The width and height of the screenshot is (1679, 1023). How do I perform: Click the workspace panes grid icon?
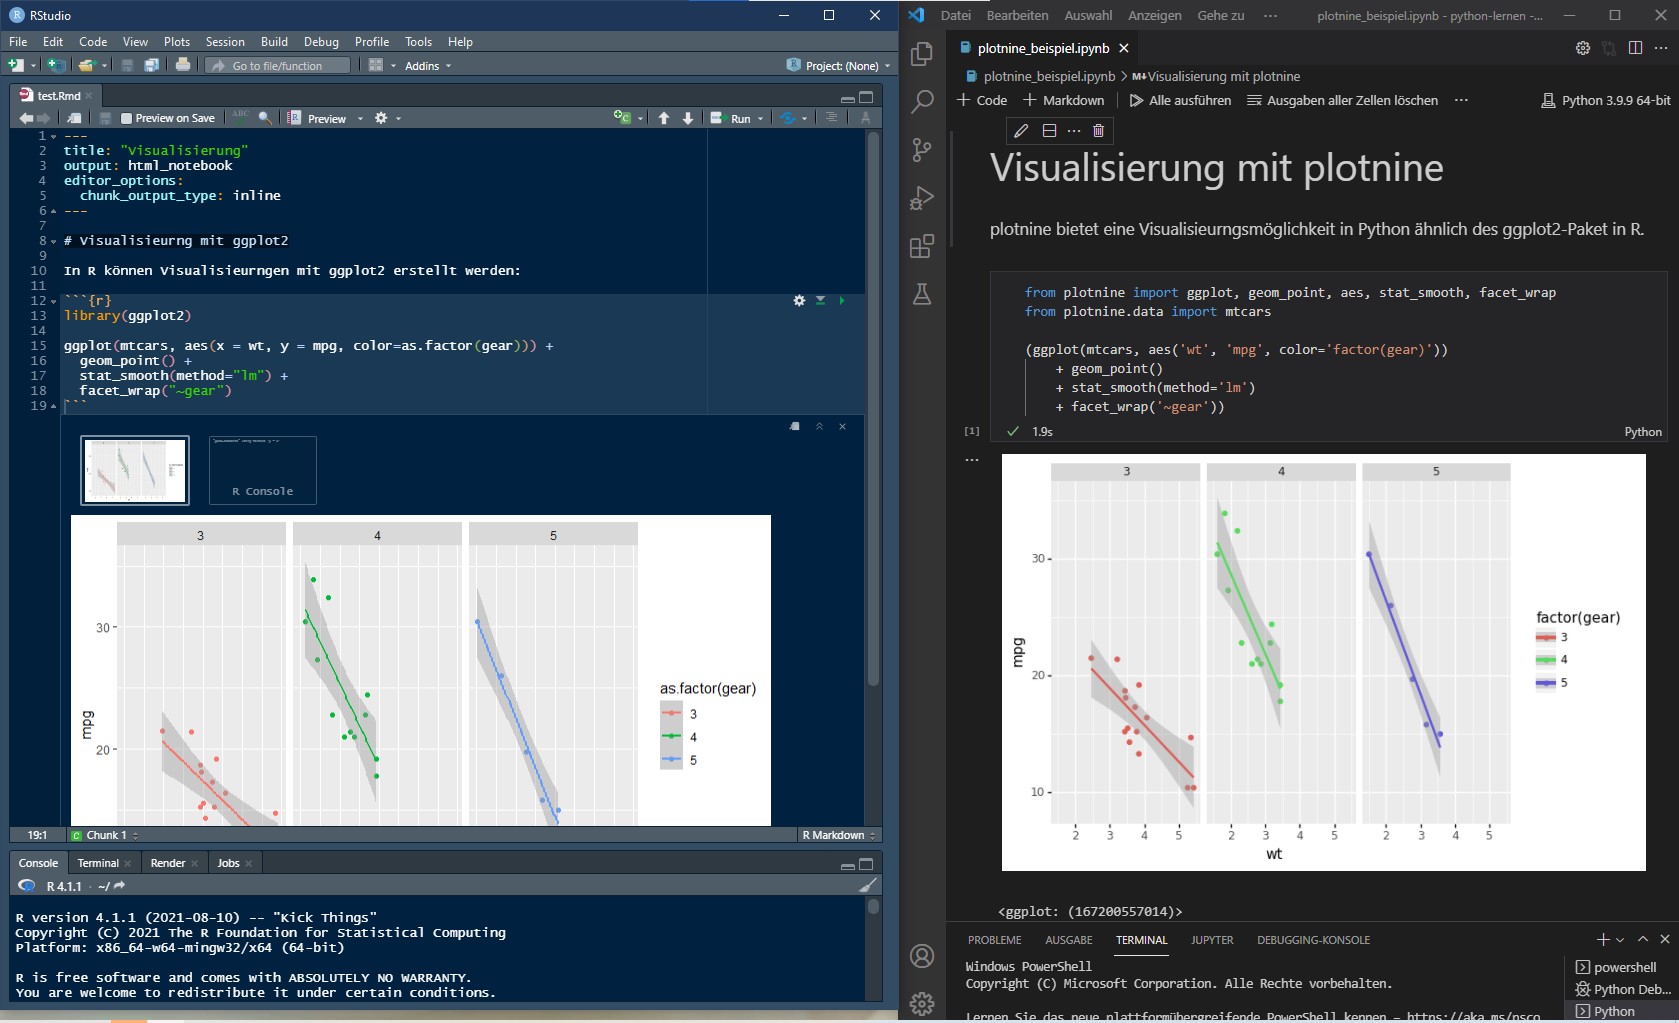click(x=376, y=65)
